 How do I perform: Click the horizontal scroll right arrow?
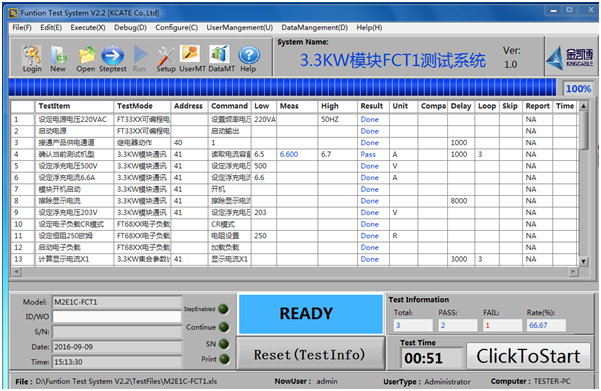pos(573,272)
